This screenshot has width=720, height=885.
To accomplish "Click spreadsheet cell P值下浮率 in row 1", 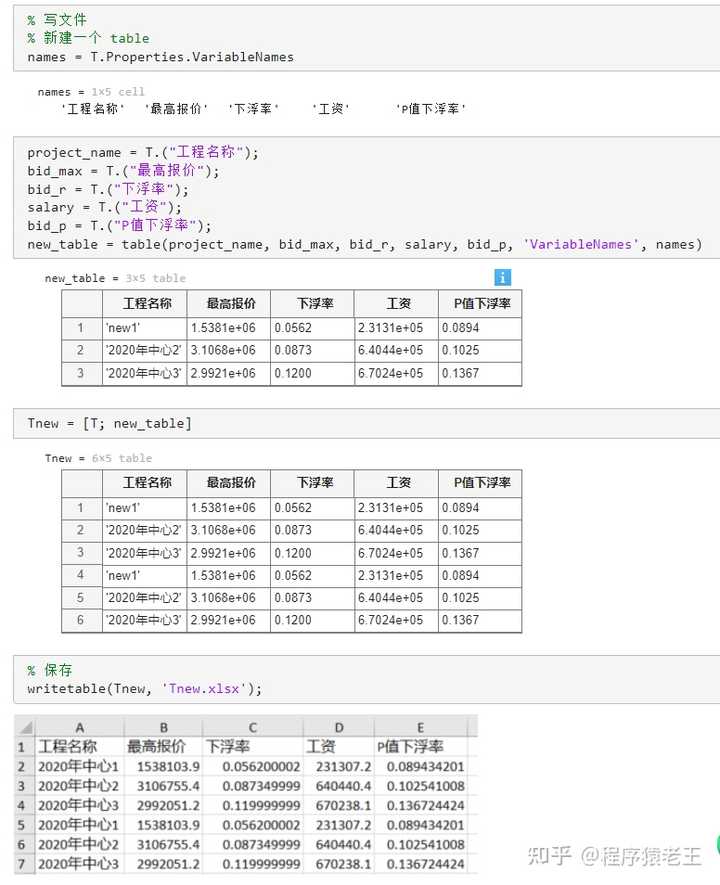I will pyautogui.click(x=420, y=747).
